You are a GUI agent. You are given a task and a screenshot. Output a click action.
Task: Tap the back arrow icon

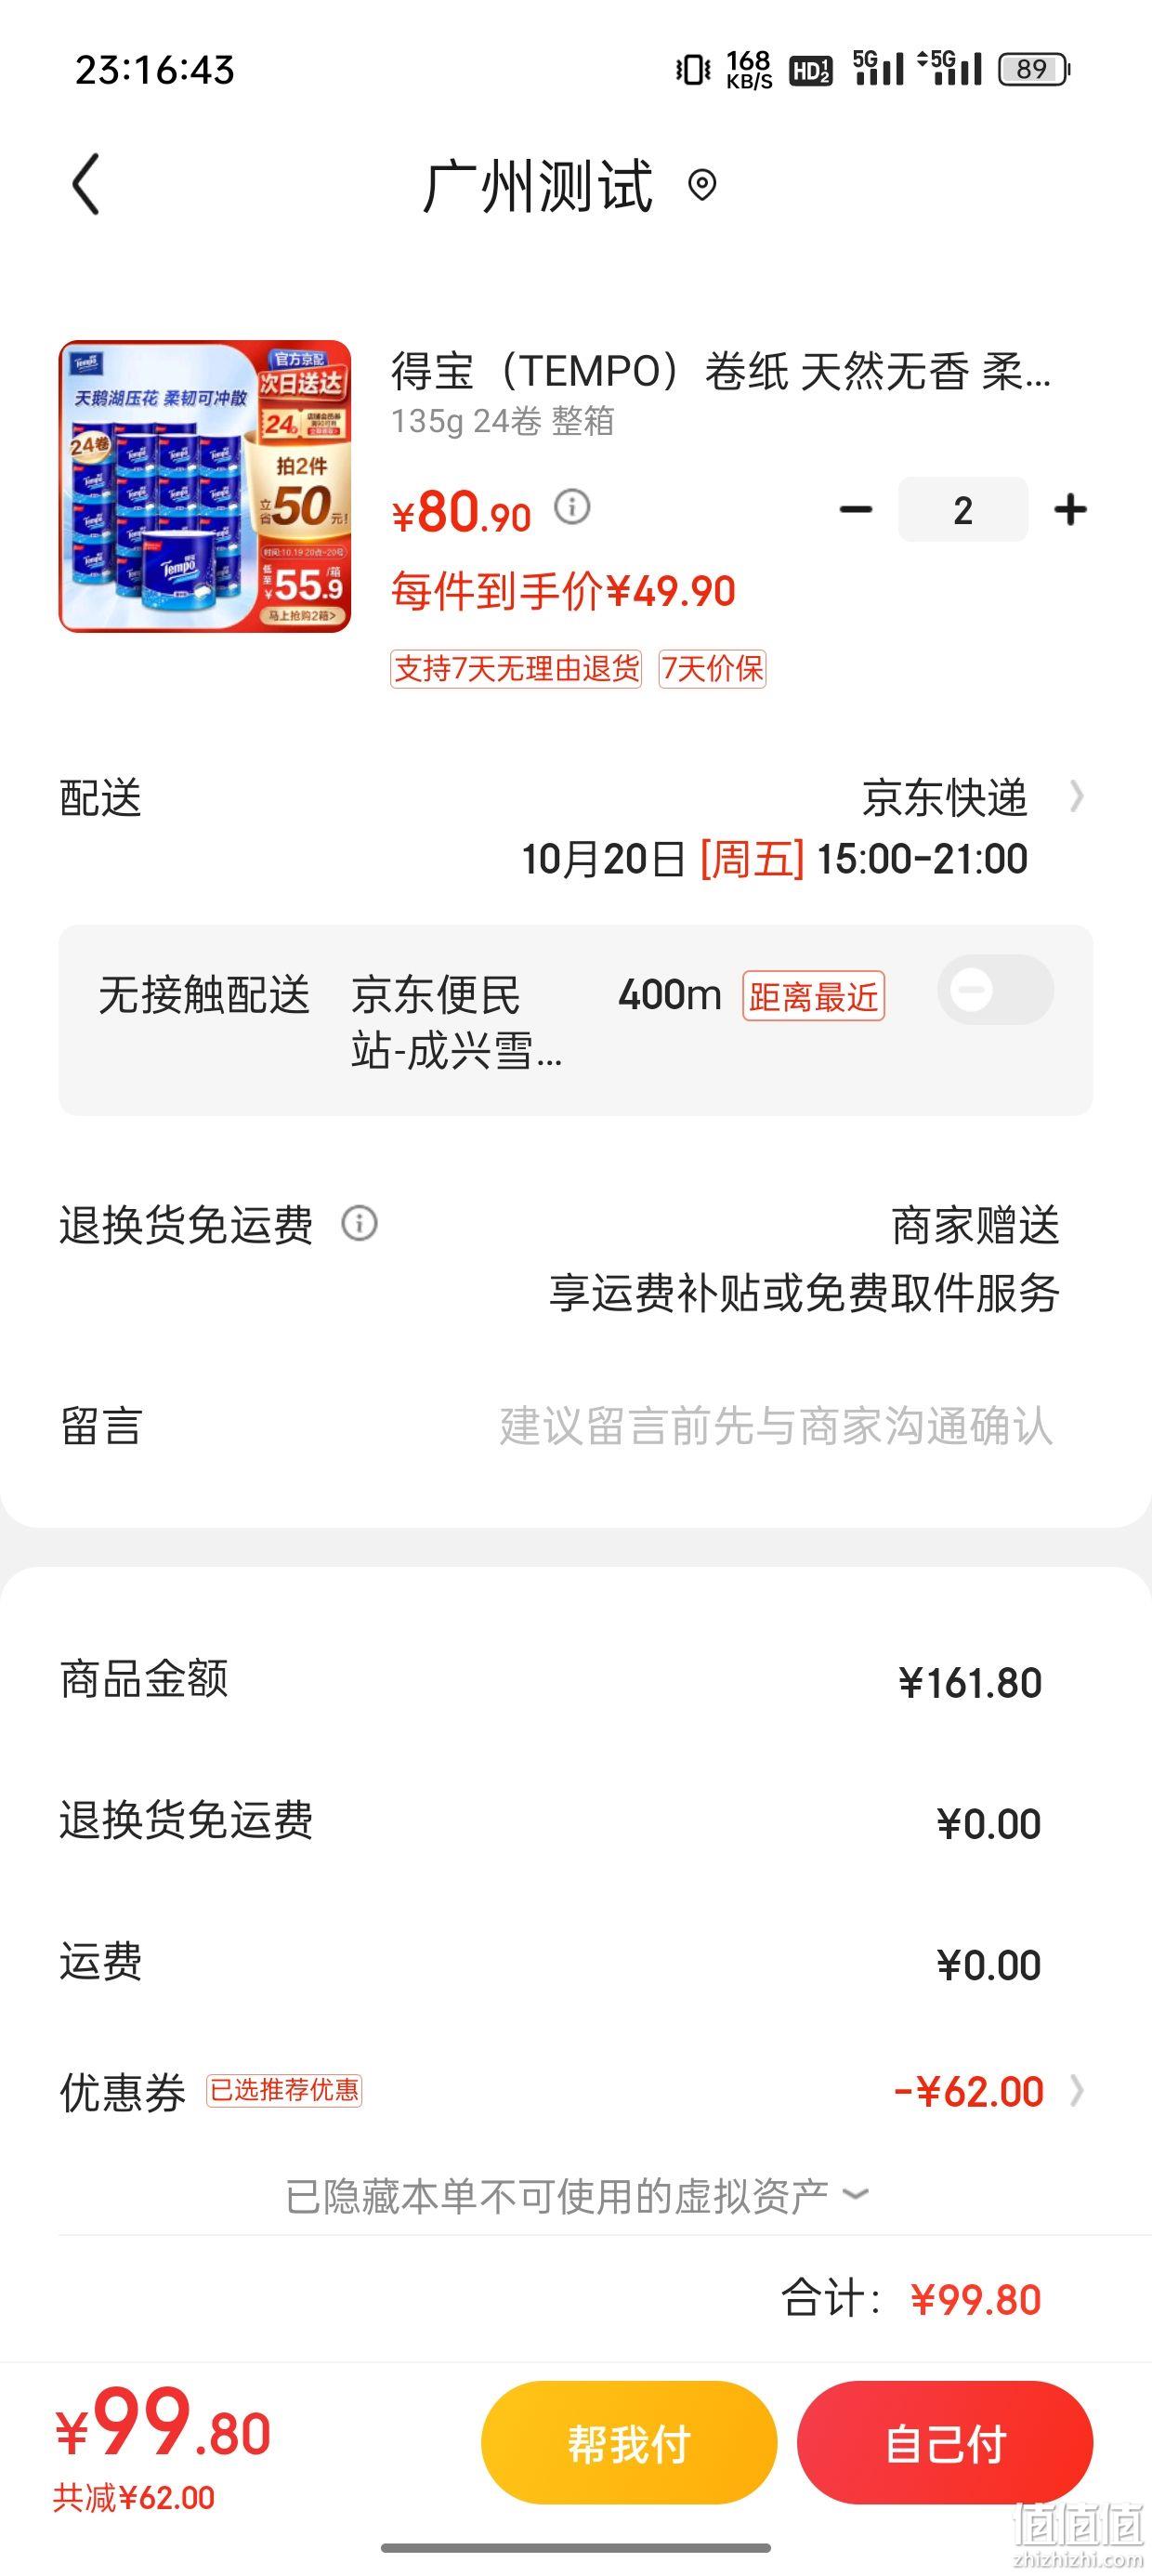pos(86,184)
